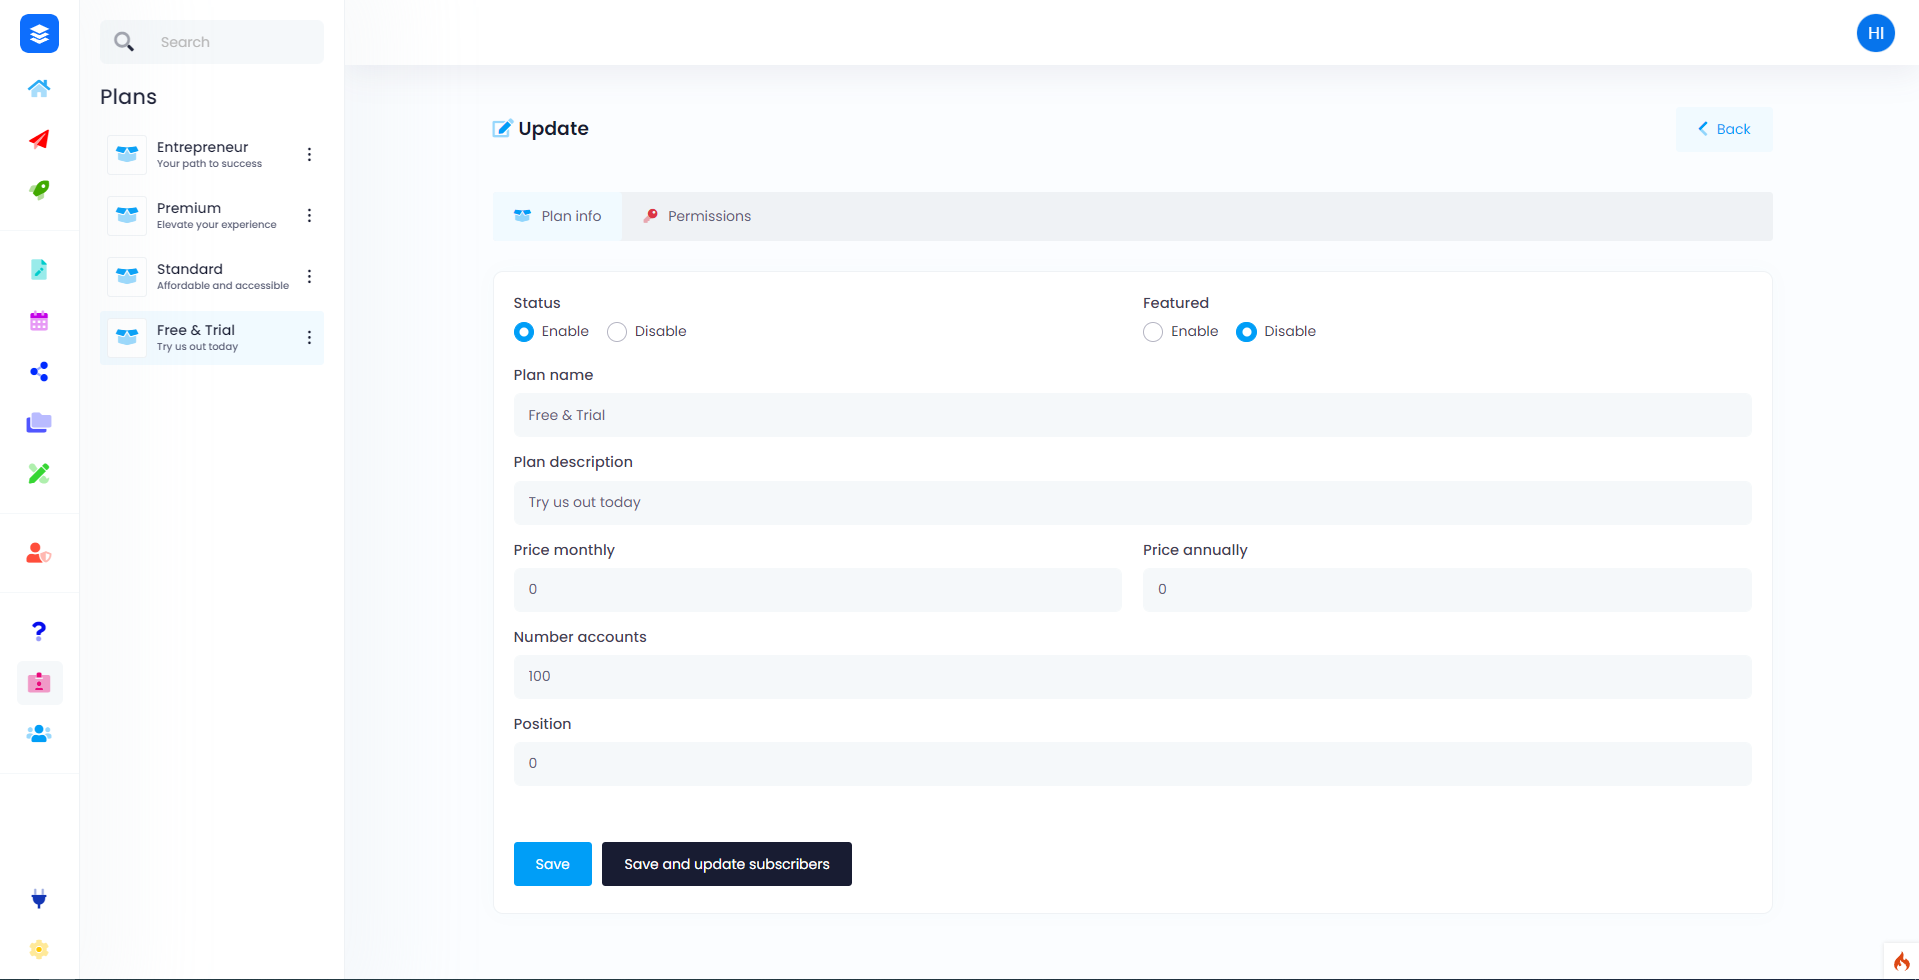This screenshot has height=980, width=1919.
Task: Switch to the Plan info tab
Action: coord(558,216)
